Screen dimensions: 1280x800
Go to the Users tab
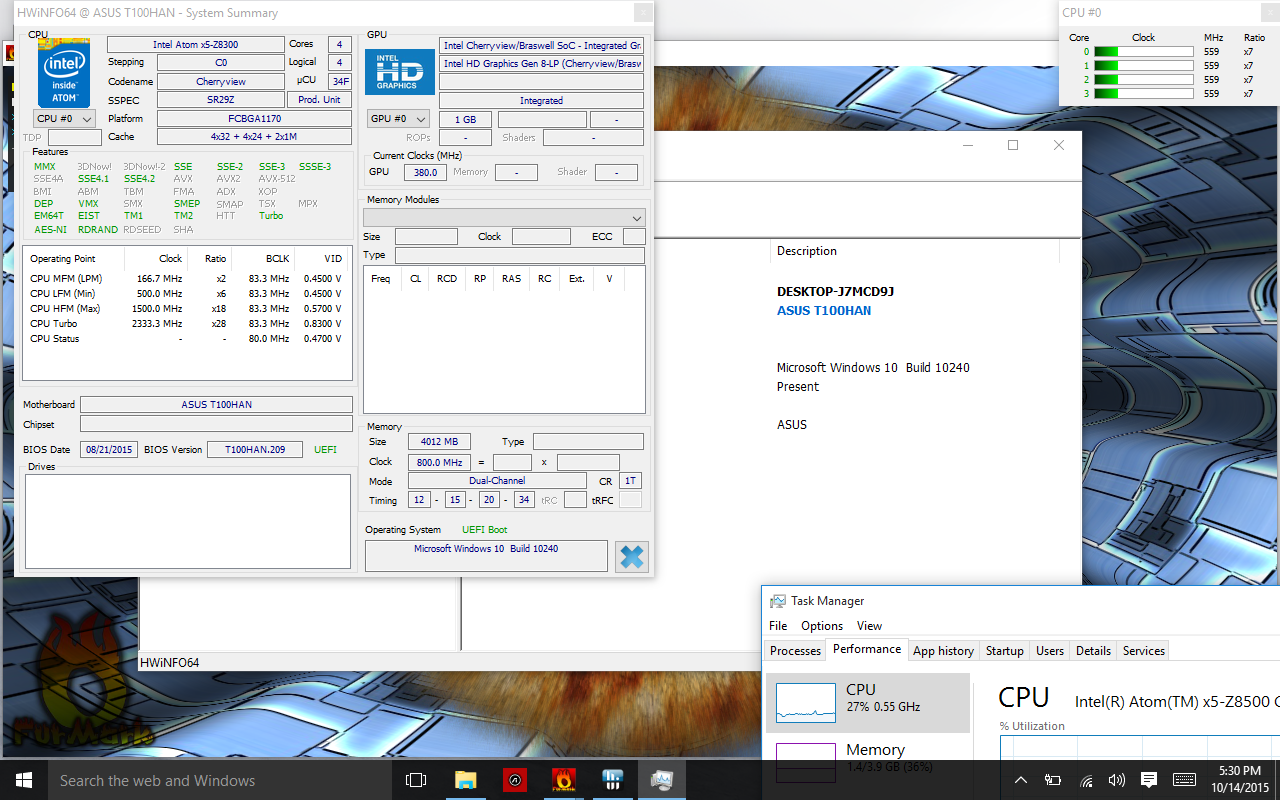pyautogui.click(x=1050, y=651)
